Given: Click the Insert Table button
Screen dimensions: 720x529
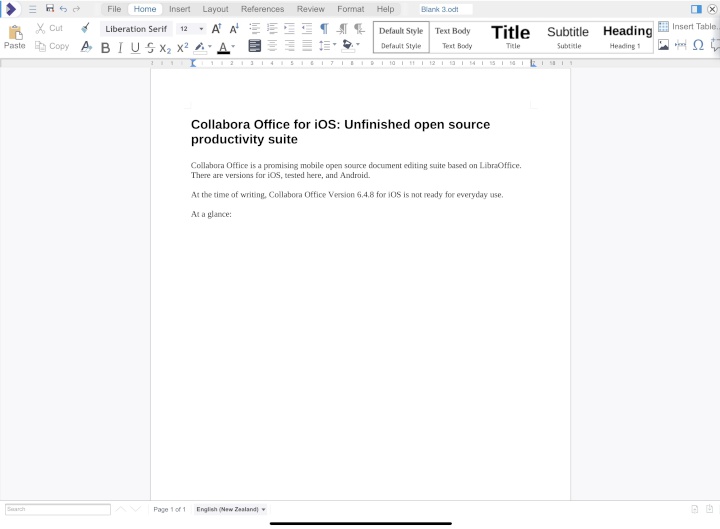Looking at the screenshot, I should pyautogui.click(x=686, y=26).
